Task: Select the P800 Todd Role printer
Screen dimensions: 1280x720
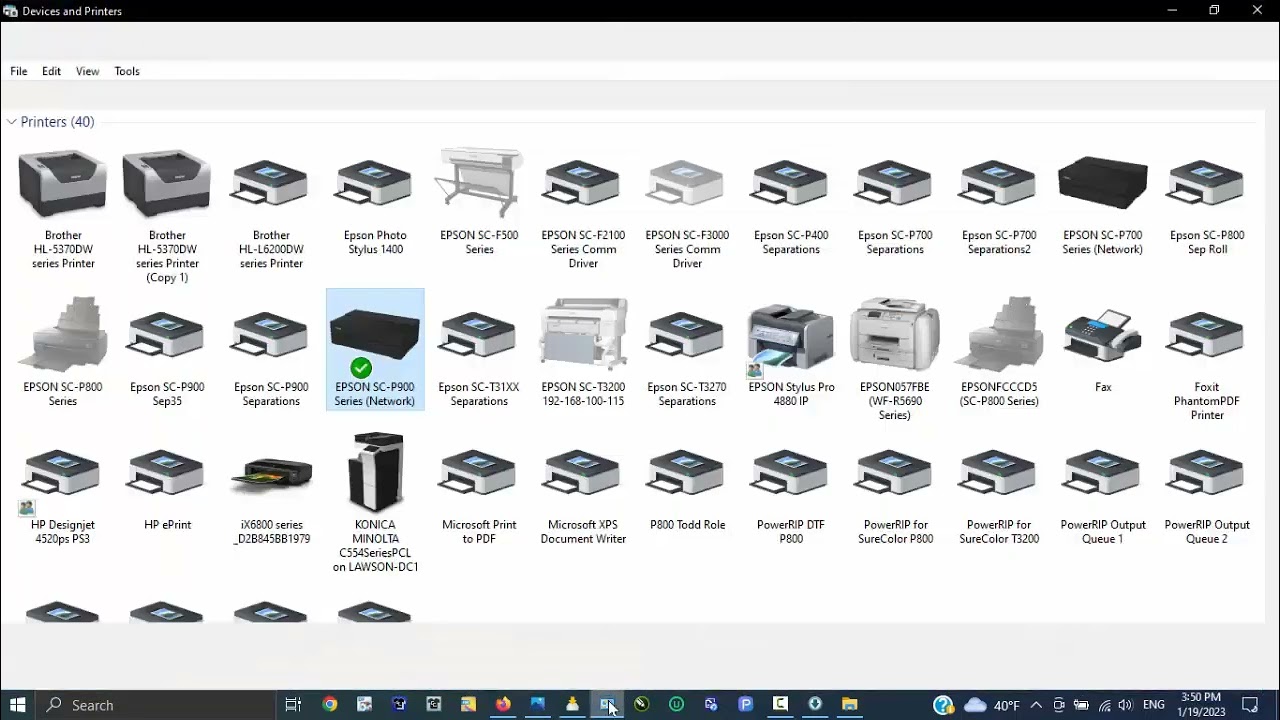Action: pos(687,490)
